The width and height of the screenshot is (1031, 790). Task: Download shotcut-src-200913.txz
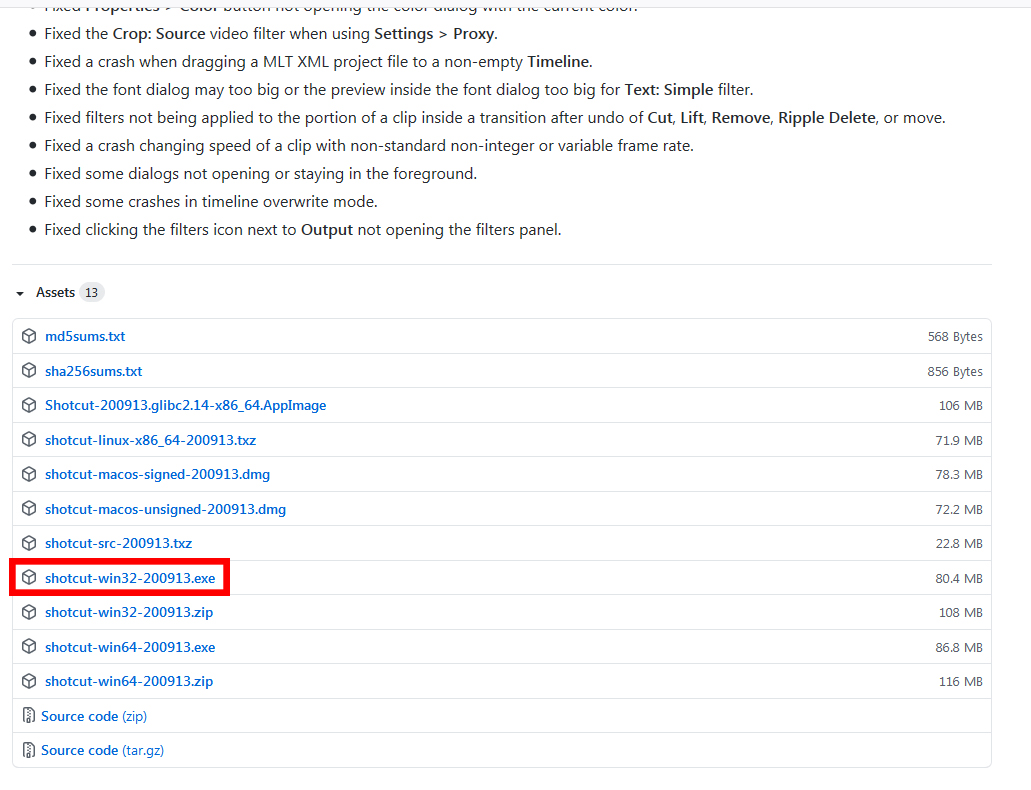[x=118, y=543]
